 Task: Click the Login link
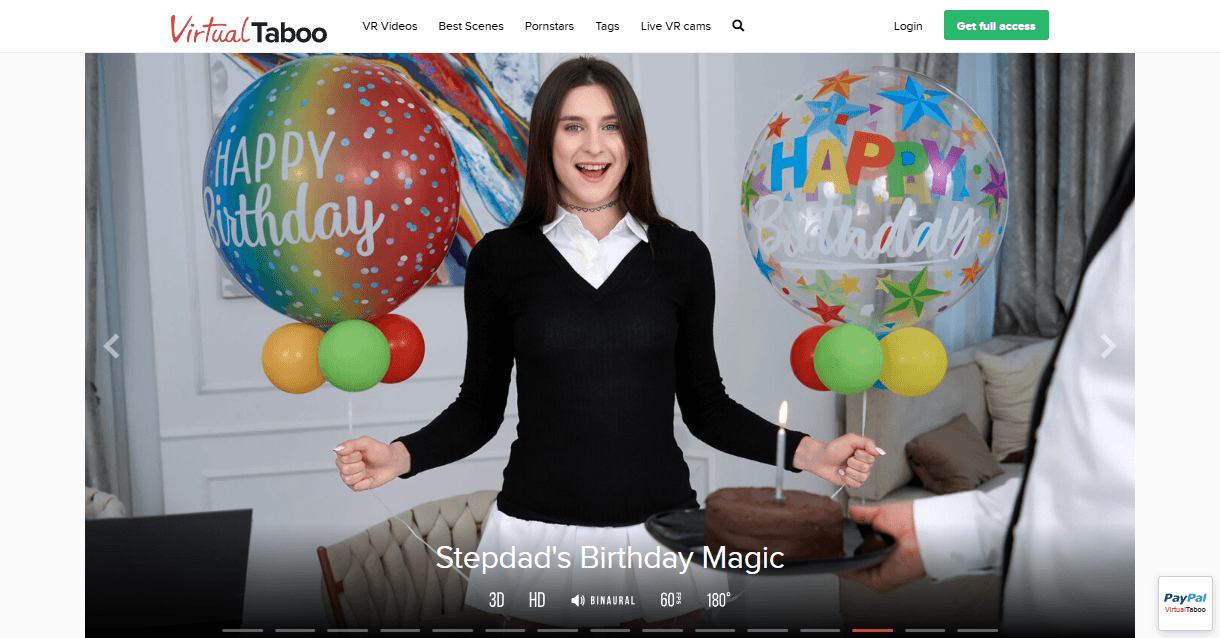pyautogui.click(x=908, y=26)
